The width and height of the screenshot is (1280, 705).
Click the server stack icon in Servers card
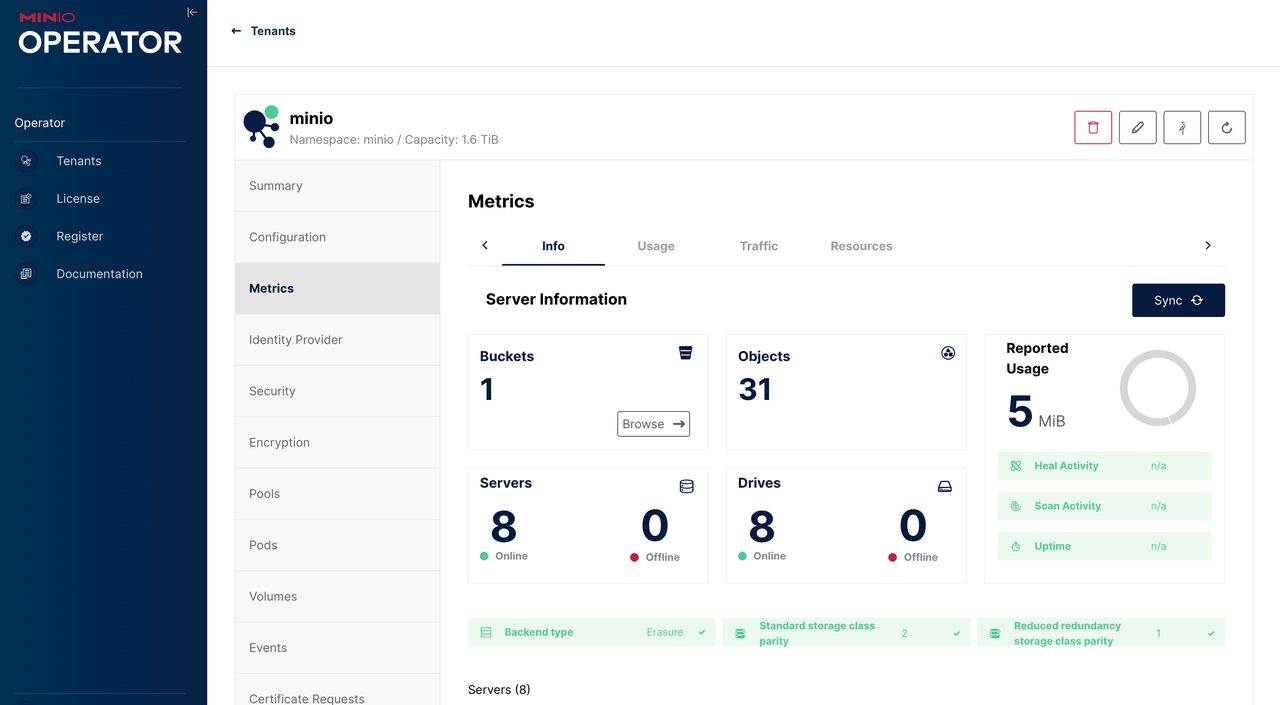click(686, 487)
